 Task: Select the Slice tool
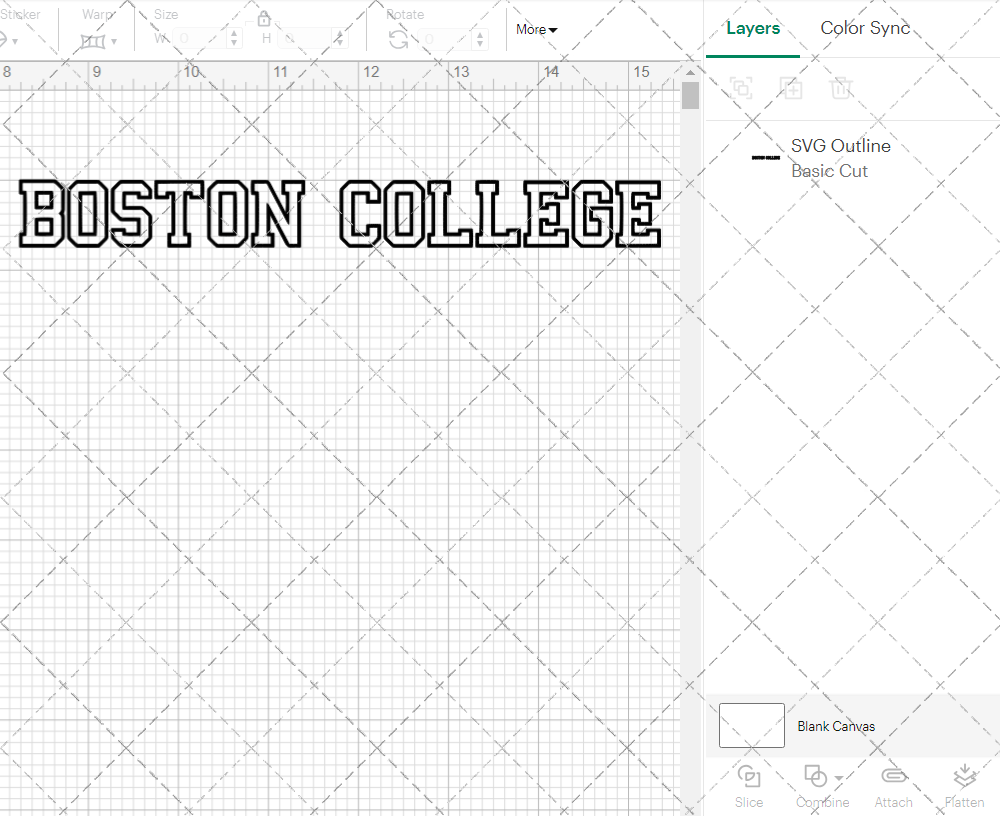pos(749,786)
